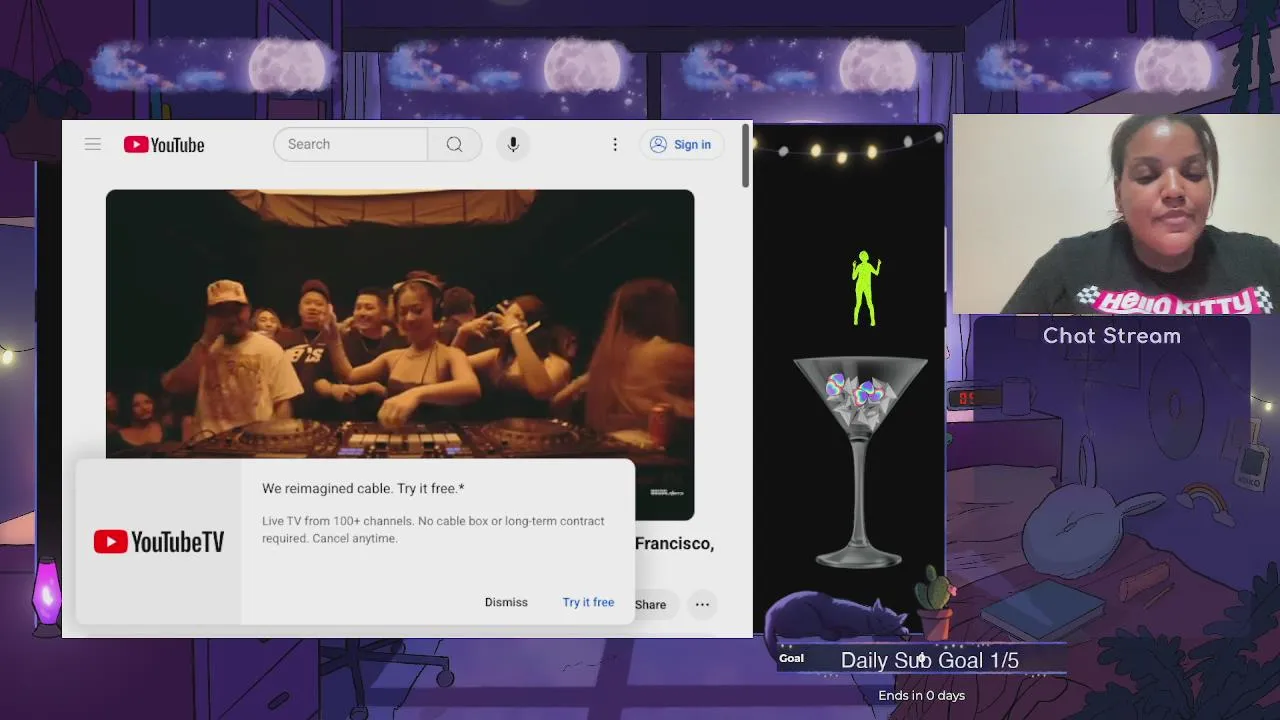Focus the YouTube Search field
Viewport: 1280px width, 720px height.
[x=350, y=144]
